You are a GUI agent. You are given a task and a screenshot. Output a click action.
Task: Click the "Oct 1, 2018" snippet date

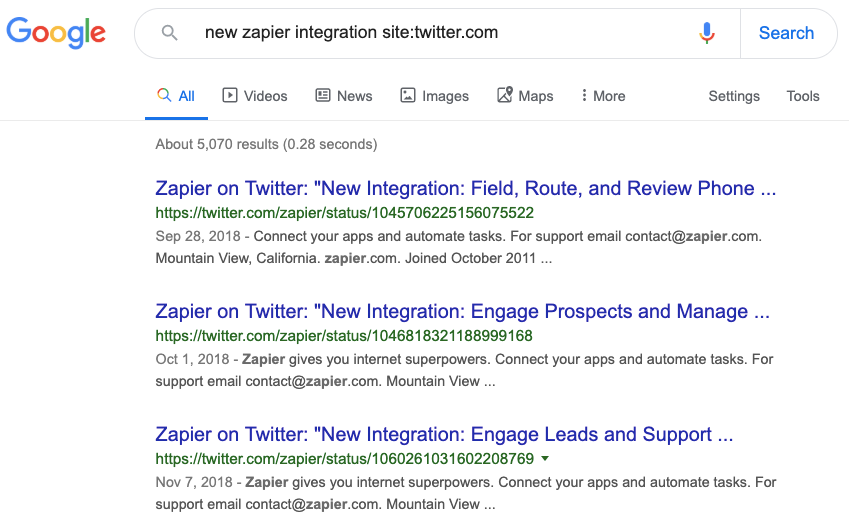point(192,359)
